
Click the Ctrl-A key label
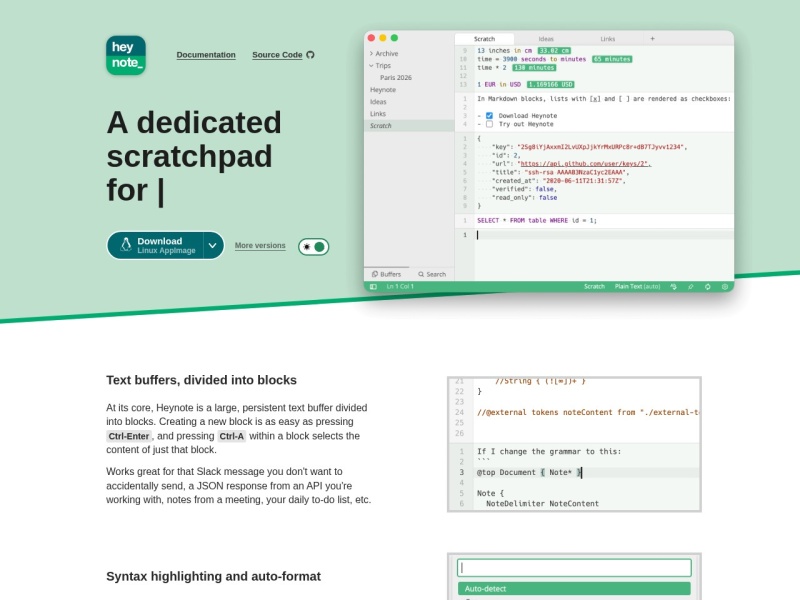[232, 436]
